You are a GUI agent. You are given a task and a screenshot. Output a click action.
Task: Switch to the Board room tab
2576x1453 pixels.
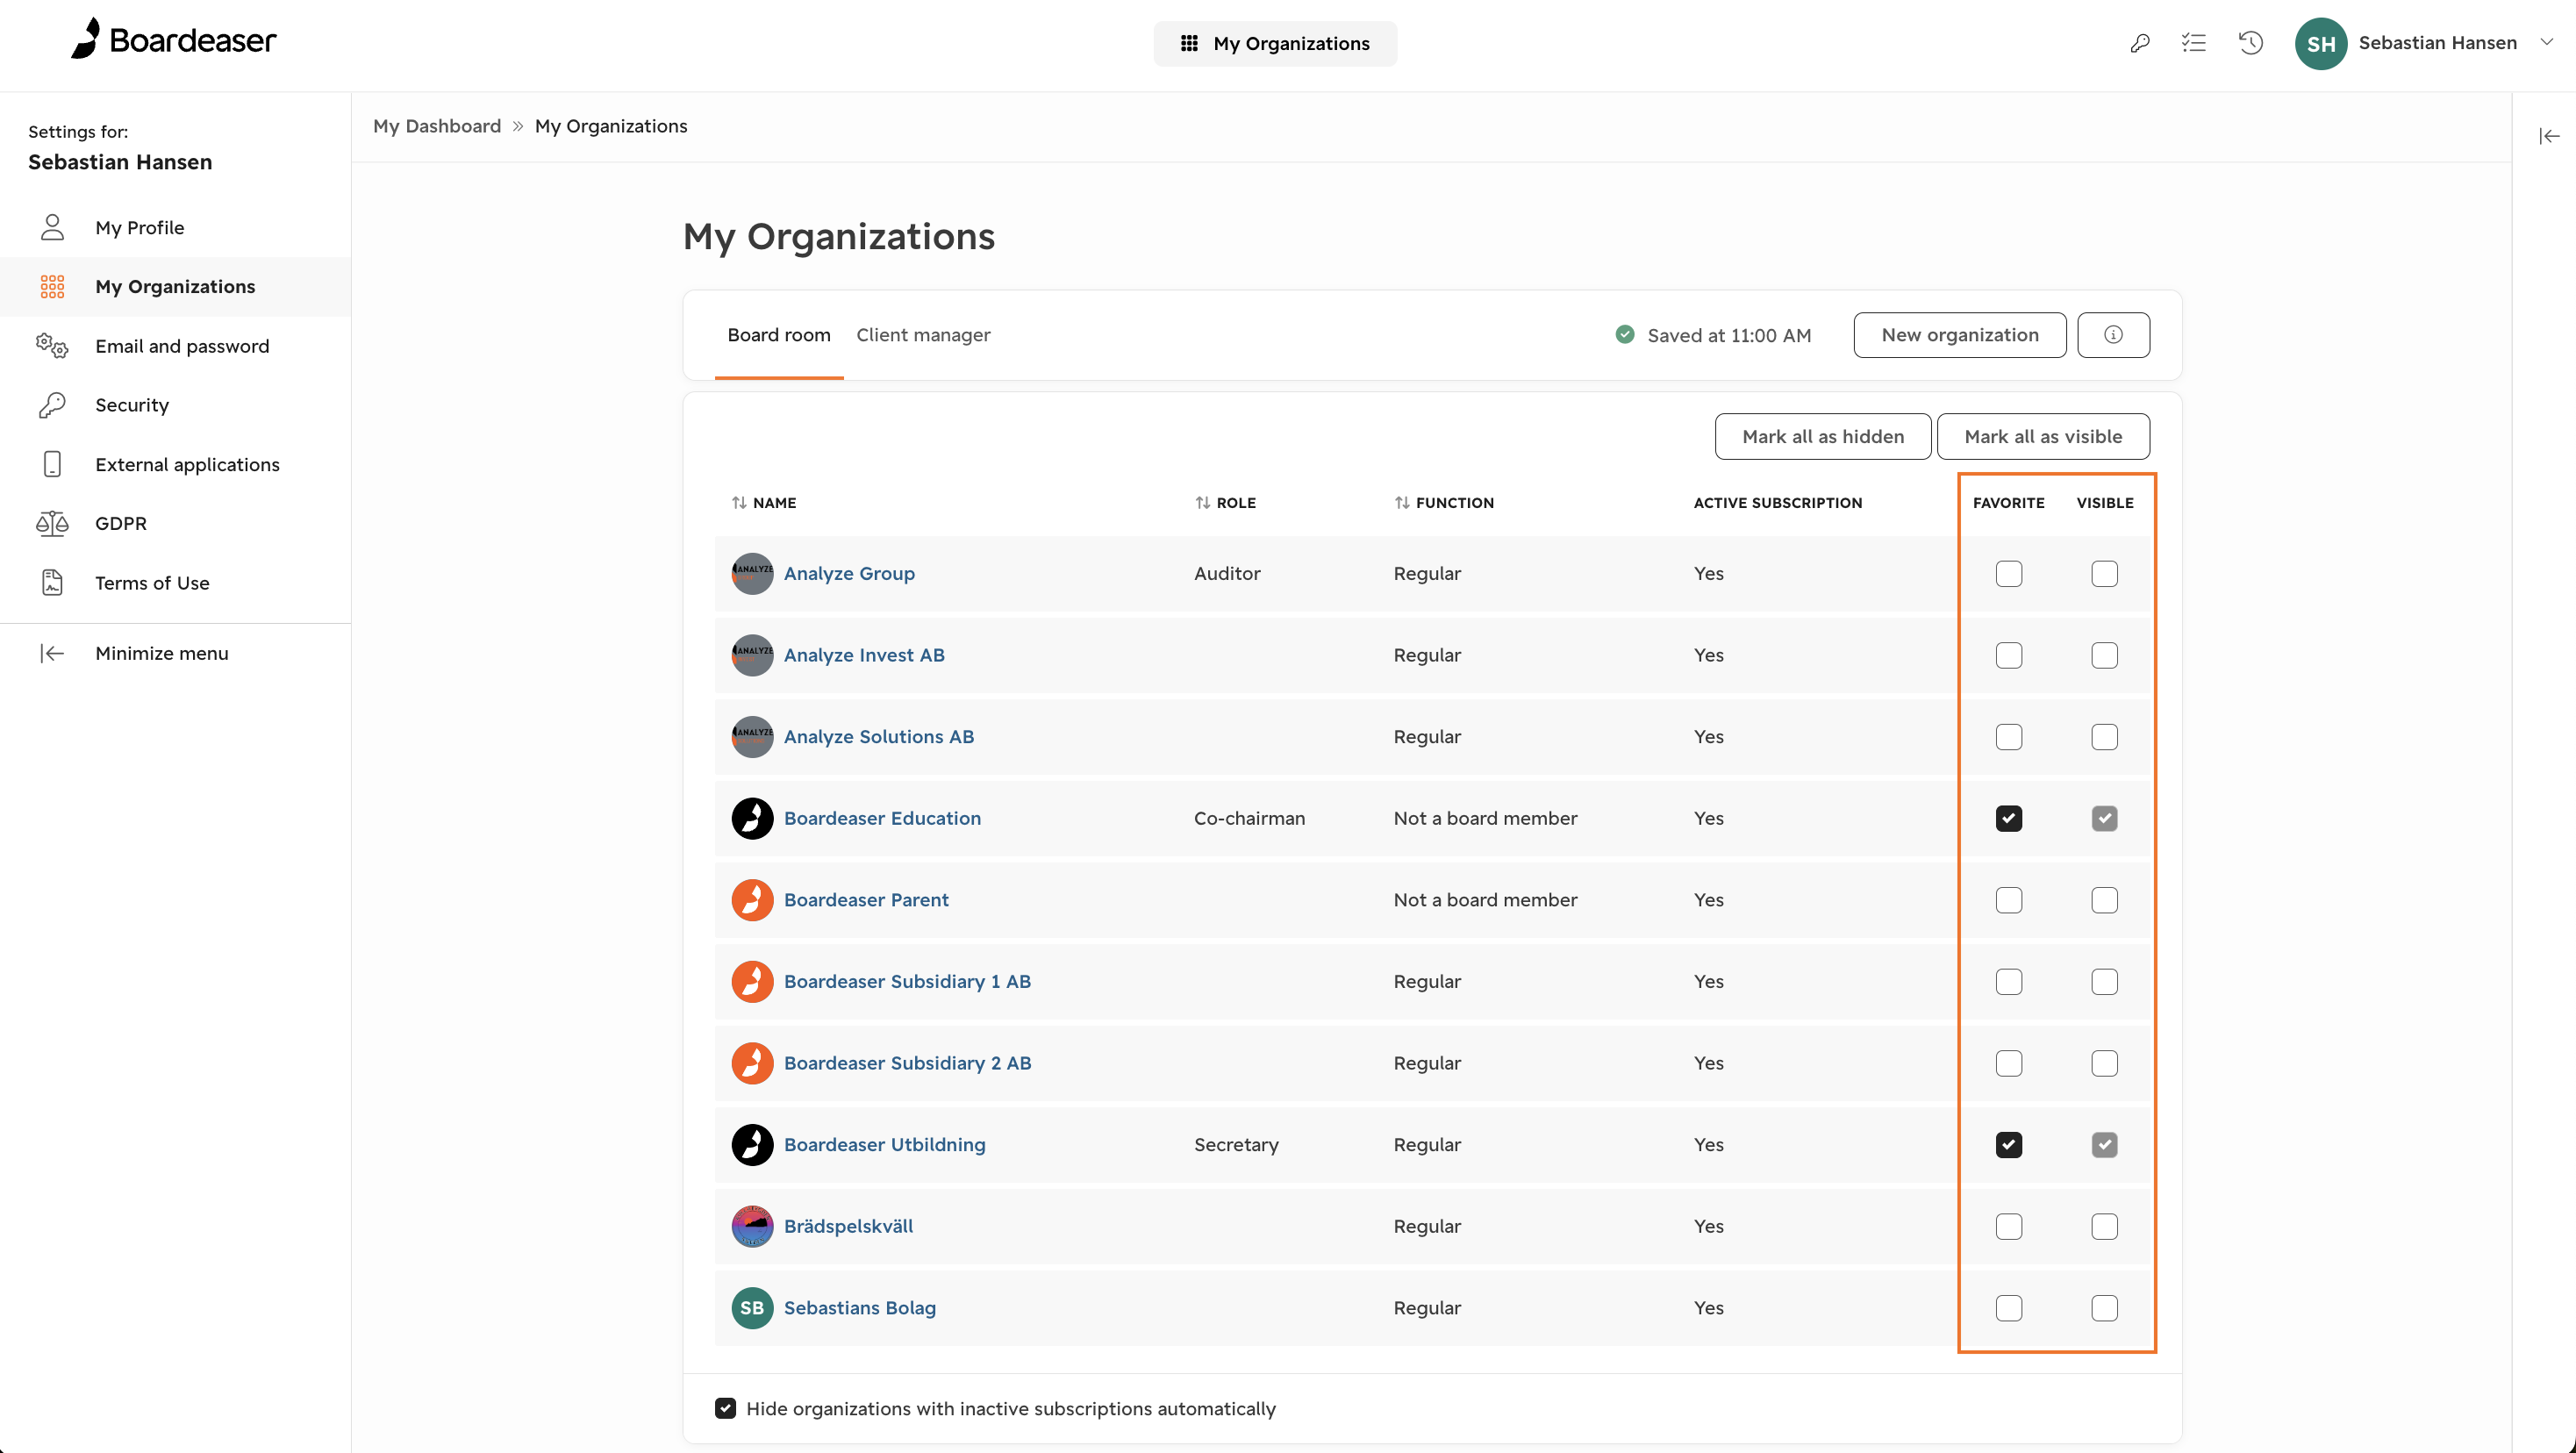[779, 335]
